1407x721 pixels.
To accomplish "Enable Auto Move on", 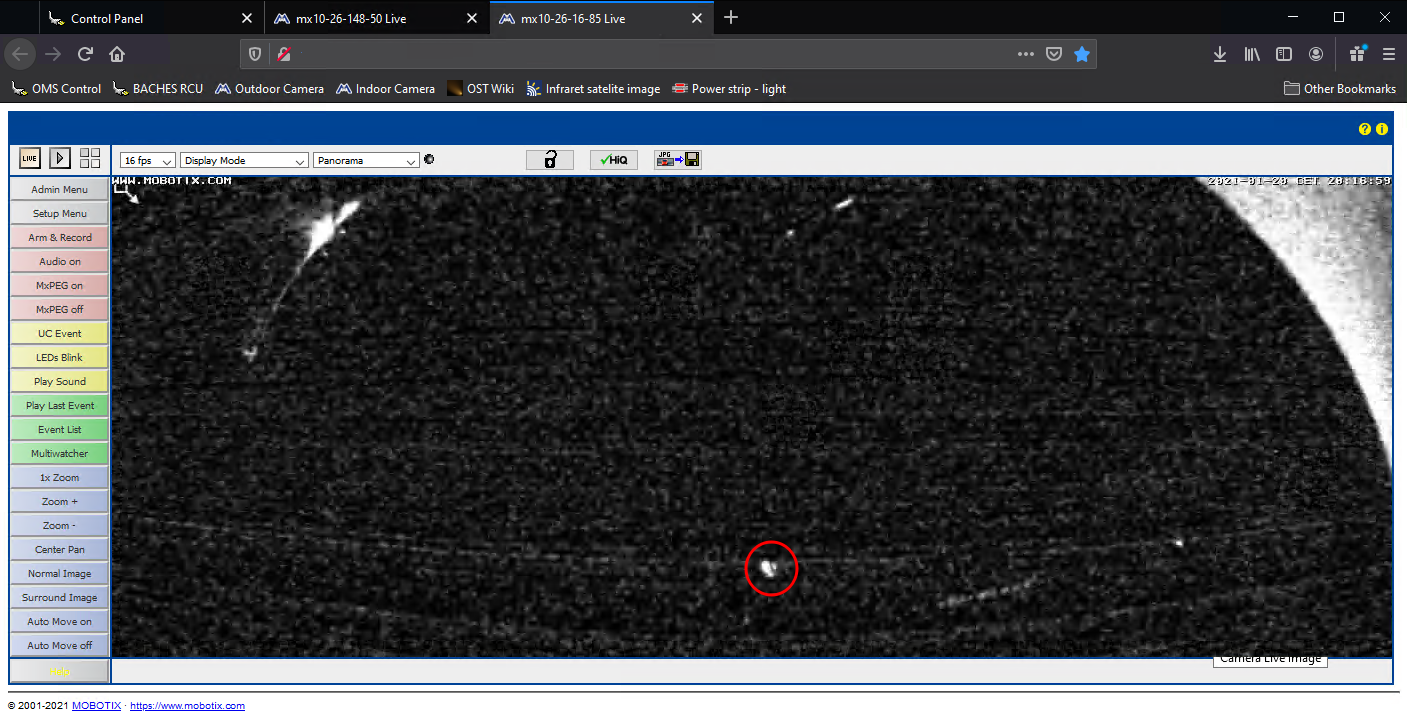I will pos(60,622).
